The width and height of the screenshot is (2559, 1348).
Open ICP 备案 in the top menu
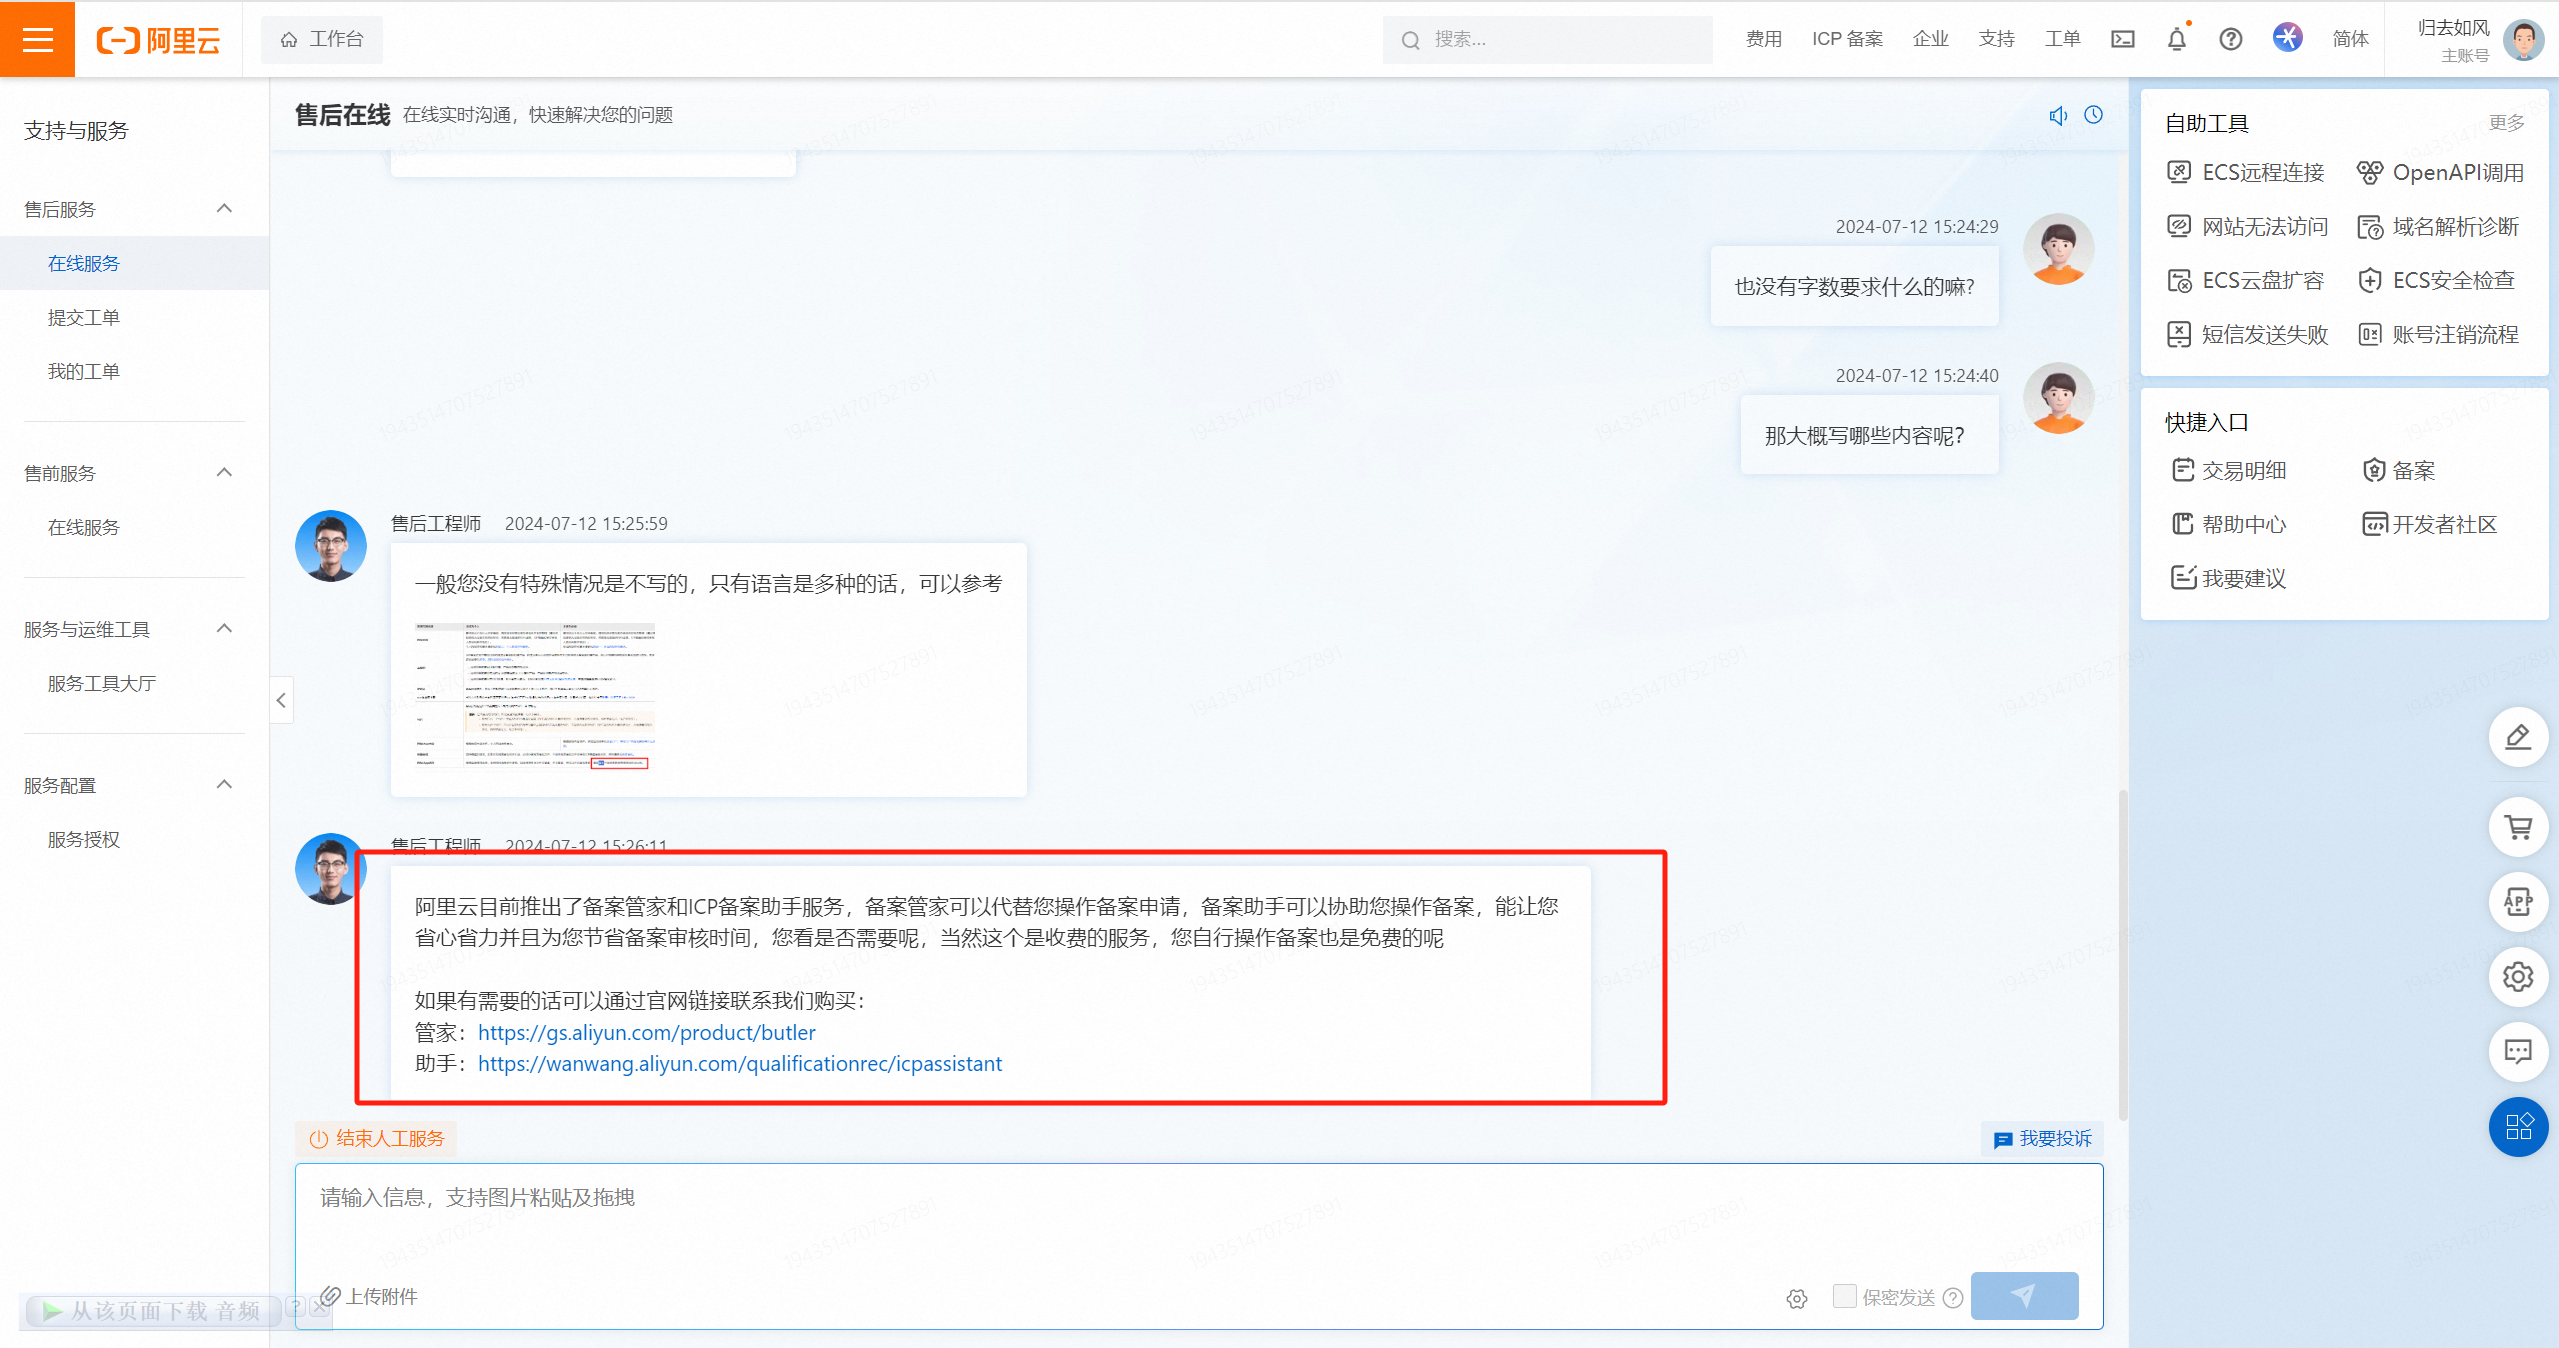(x=1846, y=39)
